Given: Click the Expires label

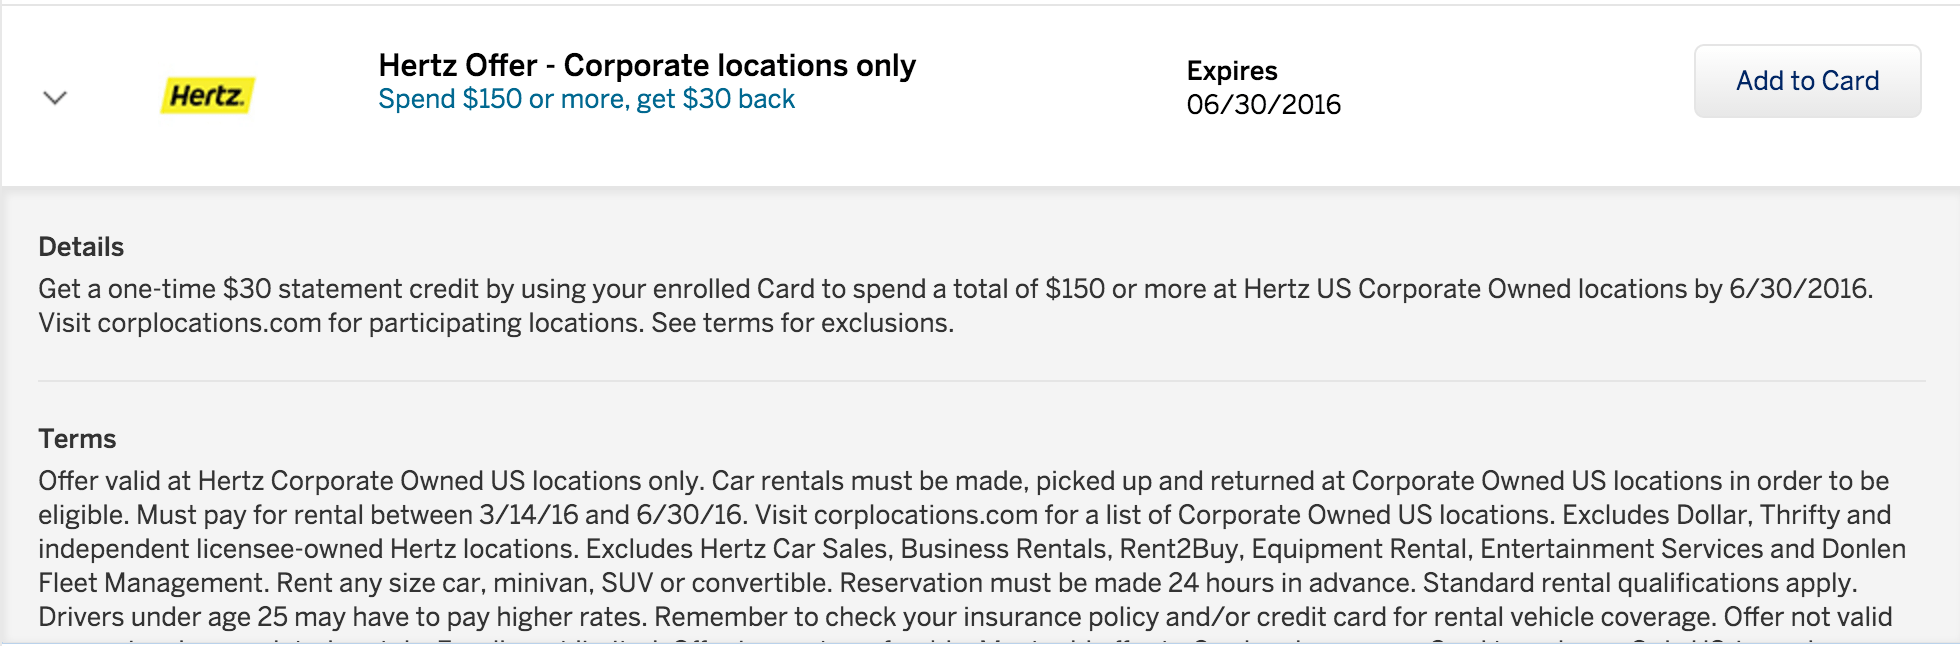Looking at the screenshot, I should [1232, 71].
